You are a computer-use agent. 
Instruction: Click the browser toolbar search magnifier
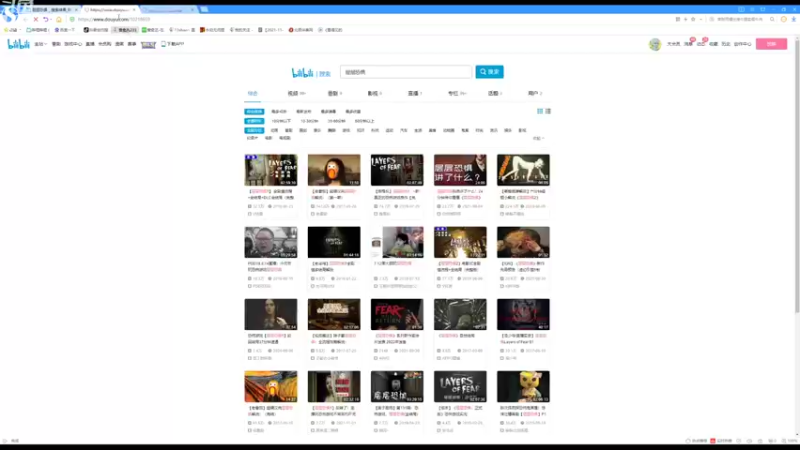click(x=772, y=19)
